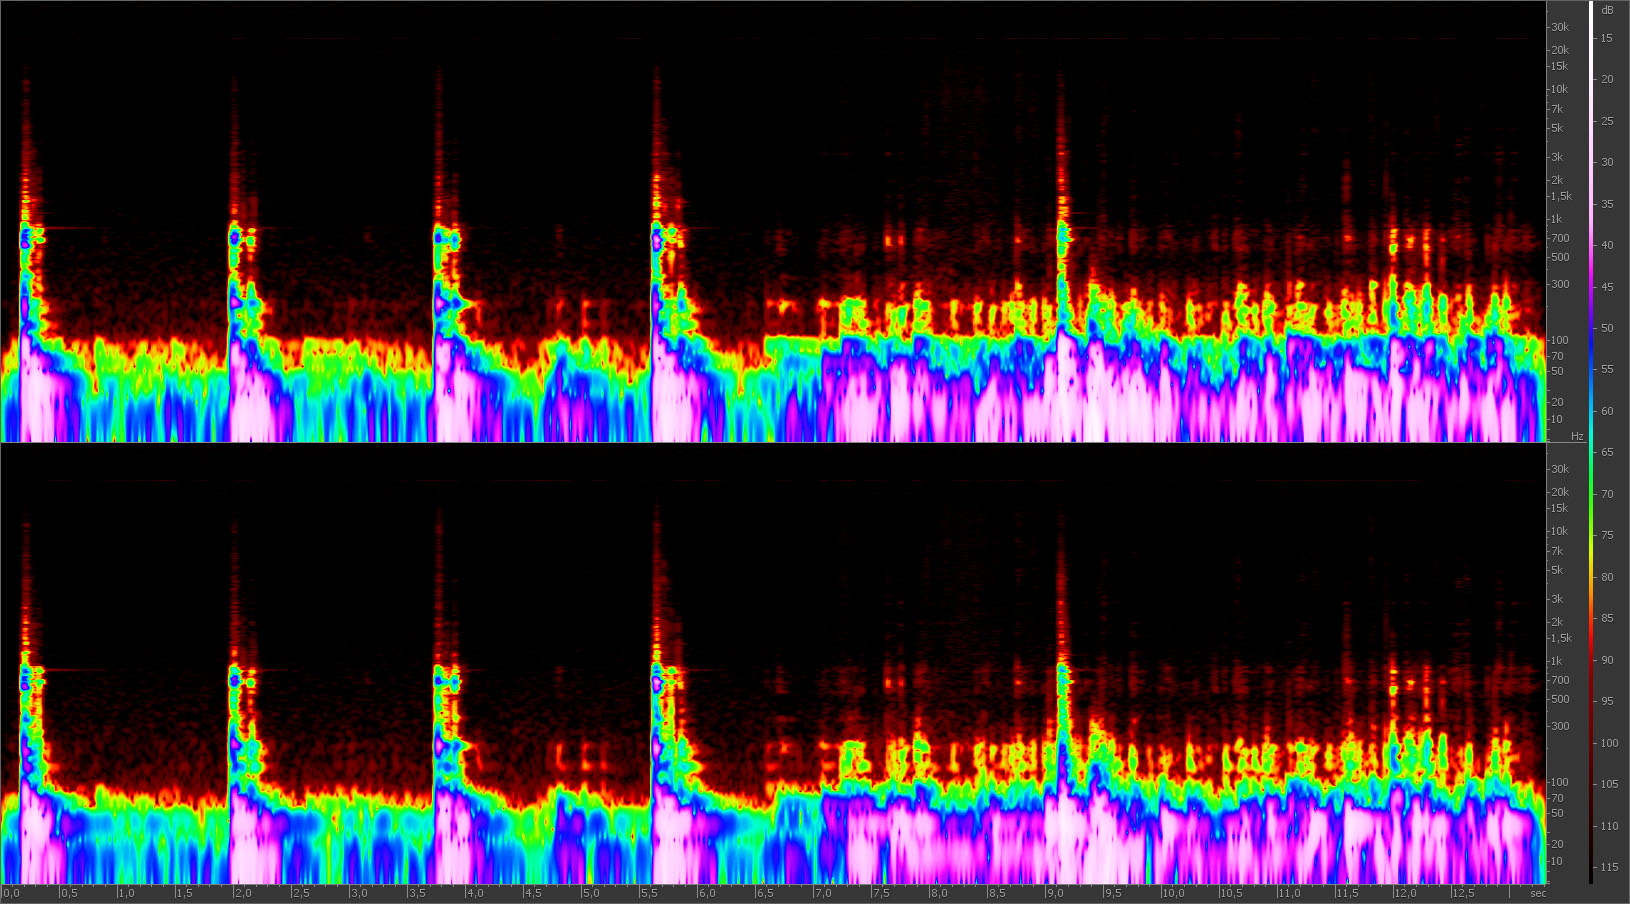Click the 10 Hz label on lower frequency axis
Viewport: 1630px width, 904px height.
pos(1556,861)
